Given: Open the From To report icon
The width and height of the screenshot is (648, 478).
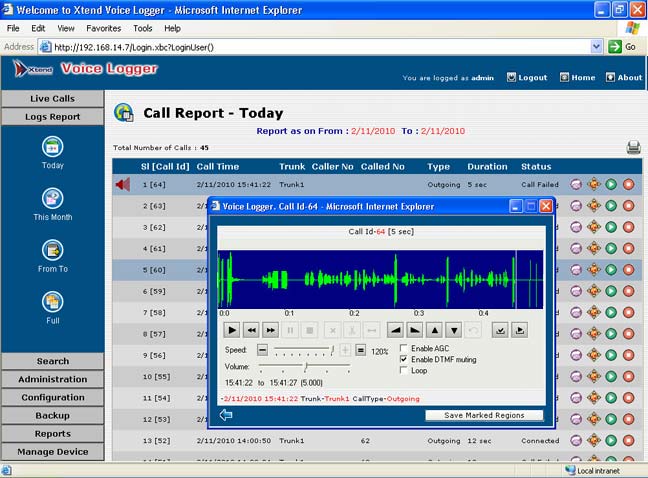Looking at the screenshot, I should click(52, 250).
